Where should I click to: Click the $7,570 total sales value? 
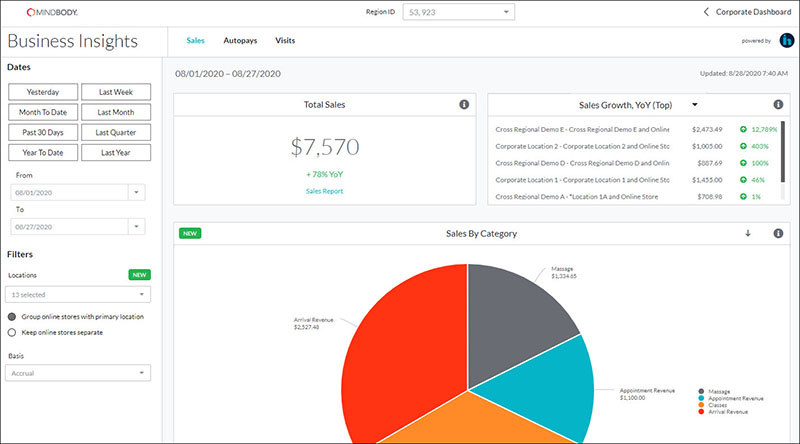click(325, 147)
